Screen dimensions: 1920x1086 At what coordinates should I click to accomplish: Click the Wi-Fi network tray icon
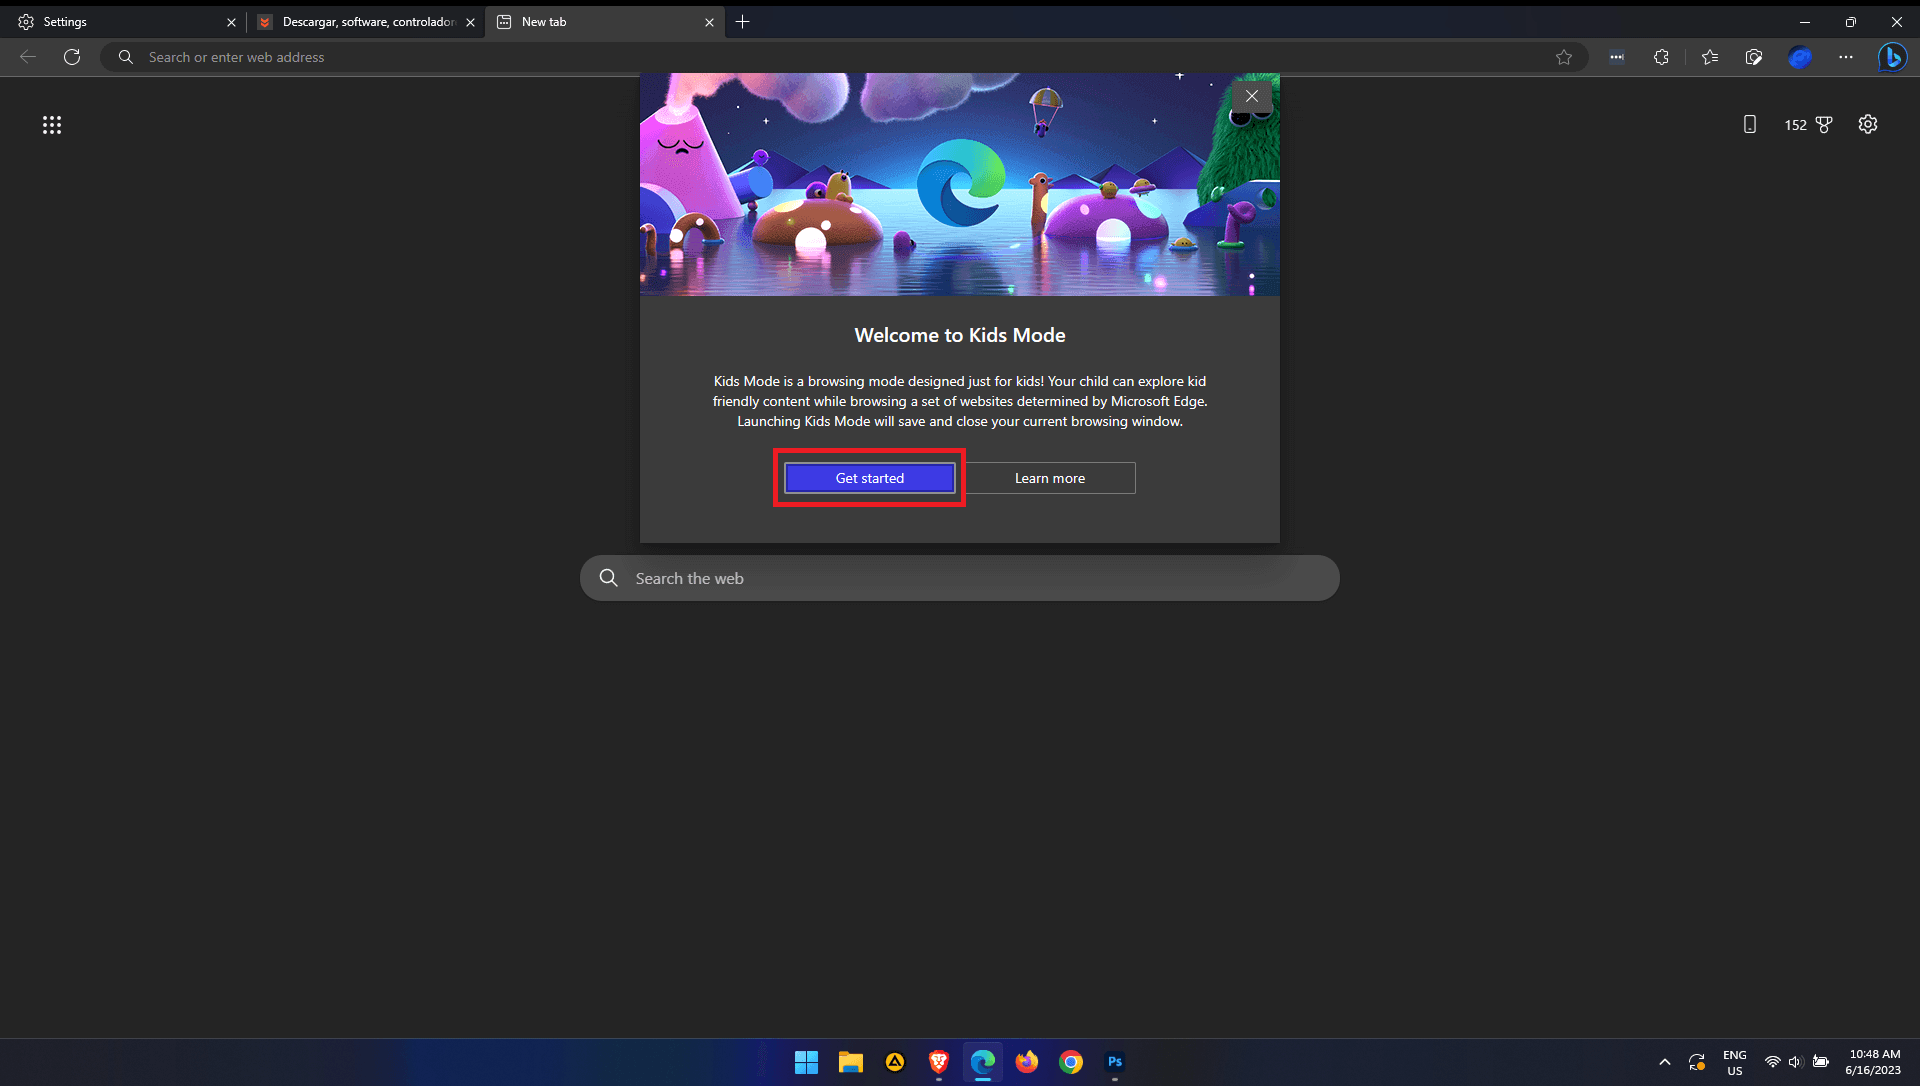[x=1772, y=1062]
